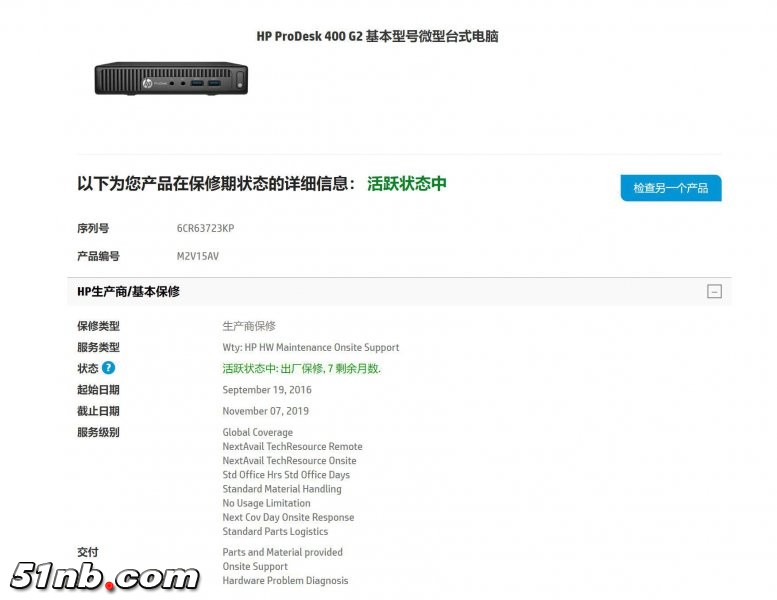The image size is (777, 600).
Task: Click the green 活跃状态中 status heading
Action: coord(407,183)
